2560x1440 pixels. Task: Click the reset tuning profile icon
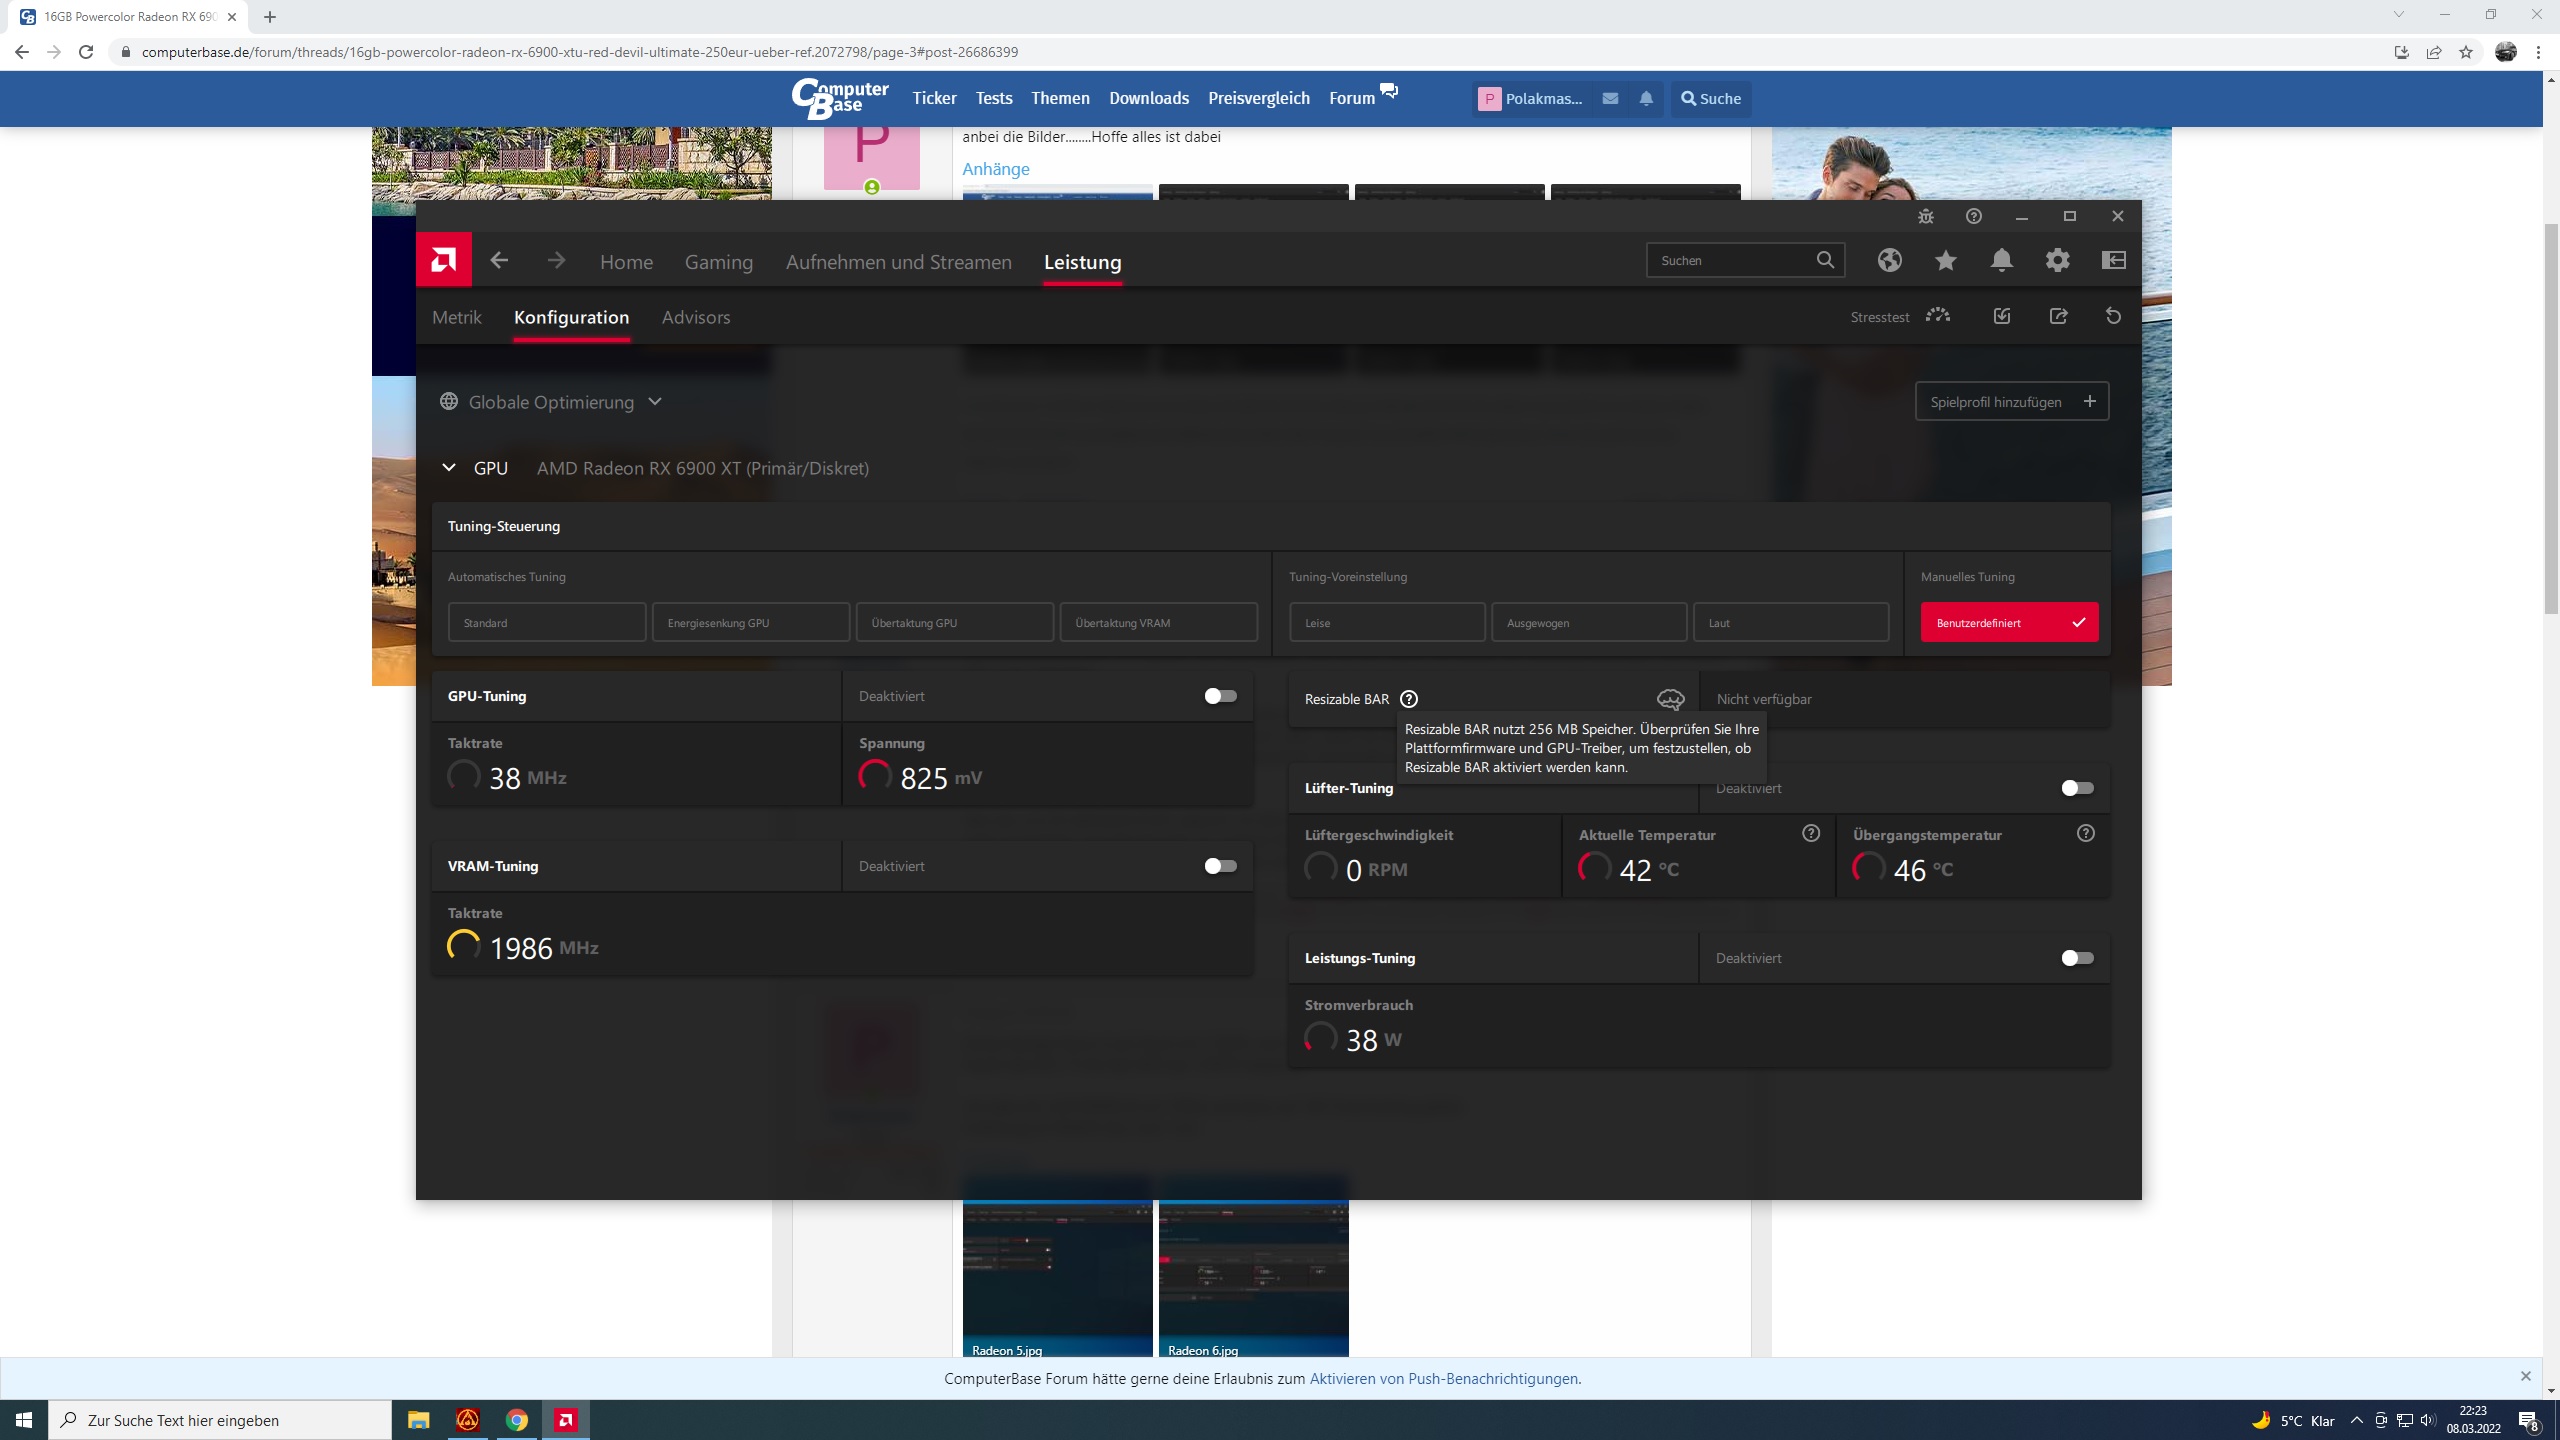pyautogui.click(x=2113, y=316)
